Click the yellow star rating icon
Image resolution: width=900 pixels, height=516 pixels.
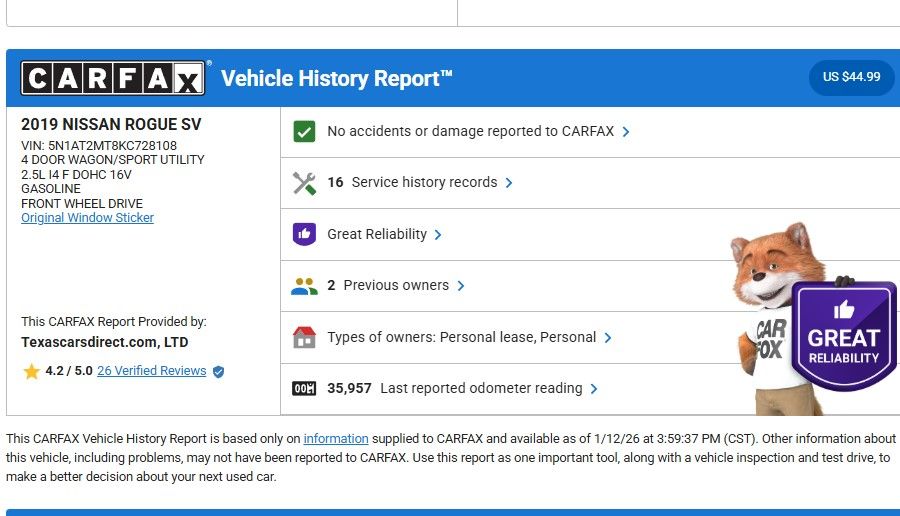32,371
